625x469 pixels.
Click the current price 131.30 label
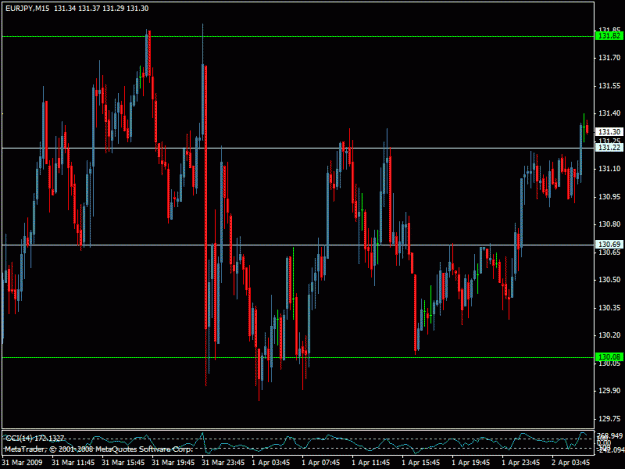609,131
